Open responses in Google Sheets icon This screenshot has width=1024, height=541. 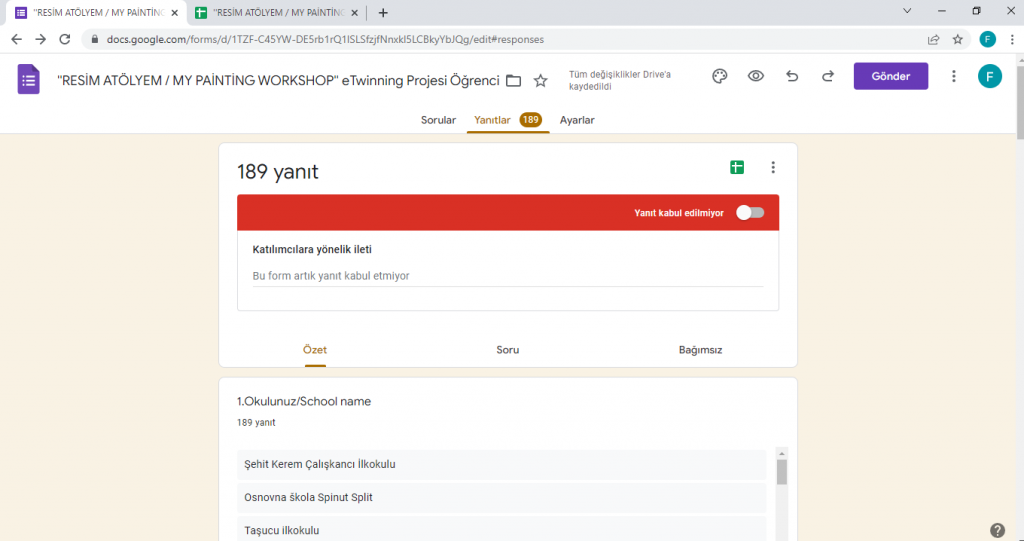tap(737, 168)
